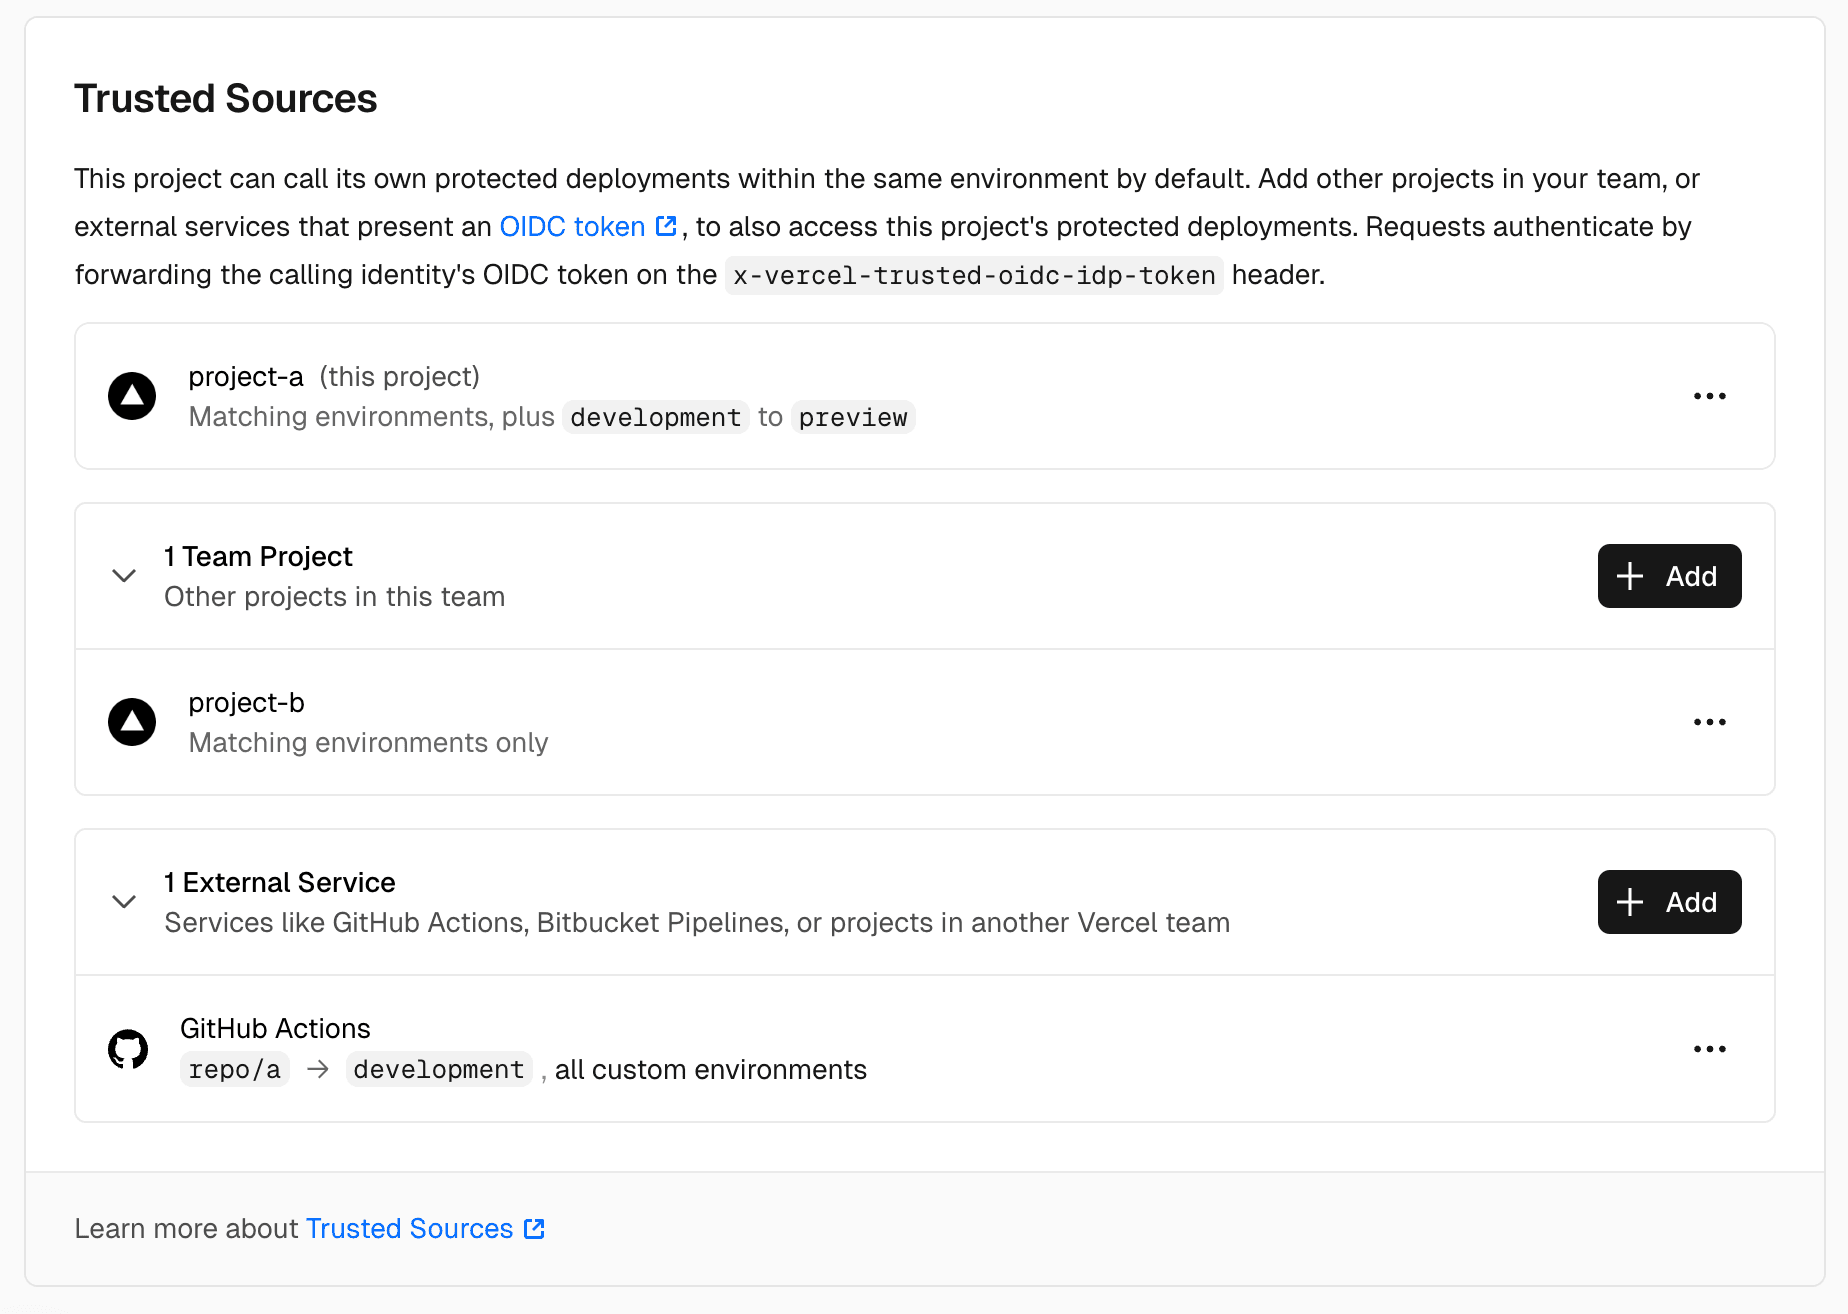Image resolution: width=1848 pixels, height=1314 pixels.
Task: Click the preview environment badge
Action: (x=853, y=417)
